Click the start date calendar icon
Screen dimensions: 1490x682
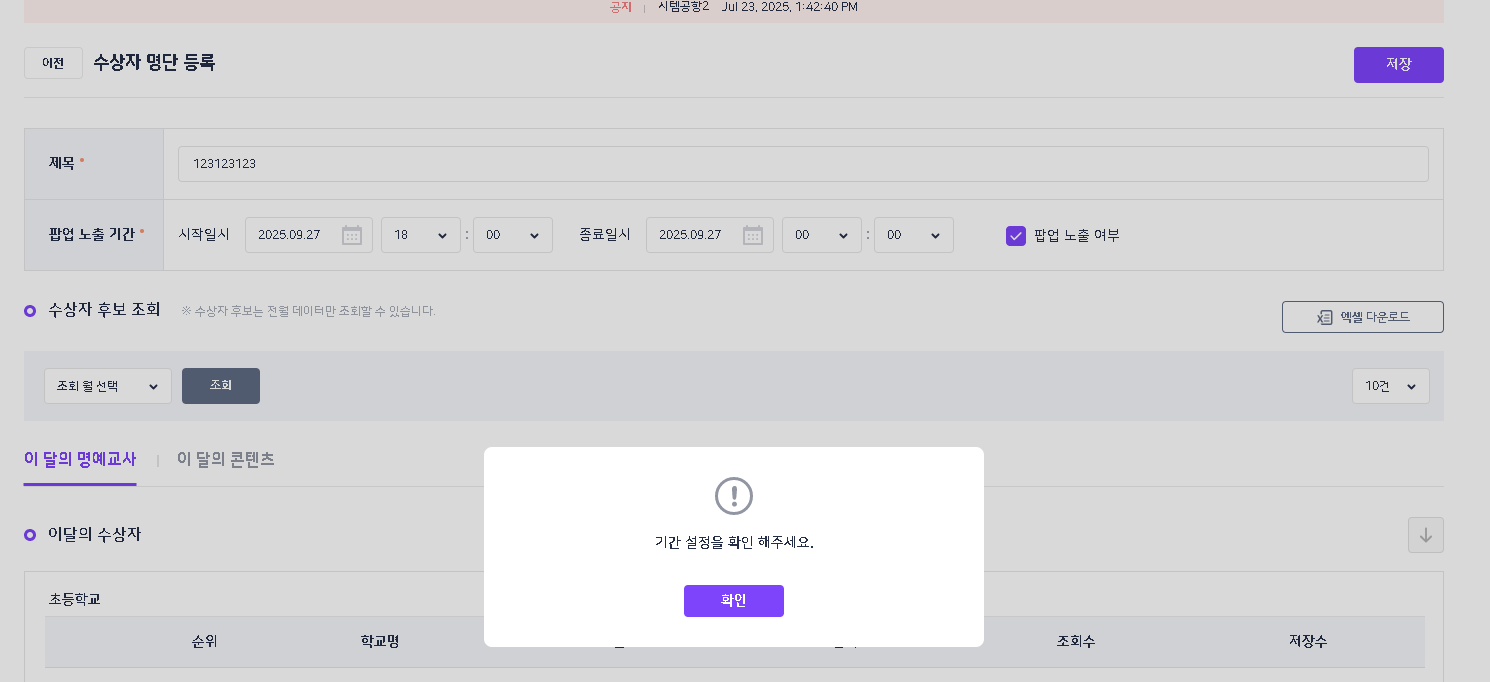[x=352, y=235]
